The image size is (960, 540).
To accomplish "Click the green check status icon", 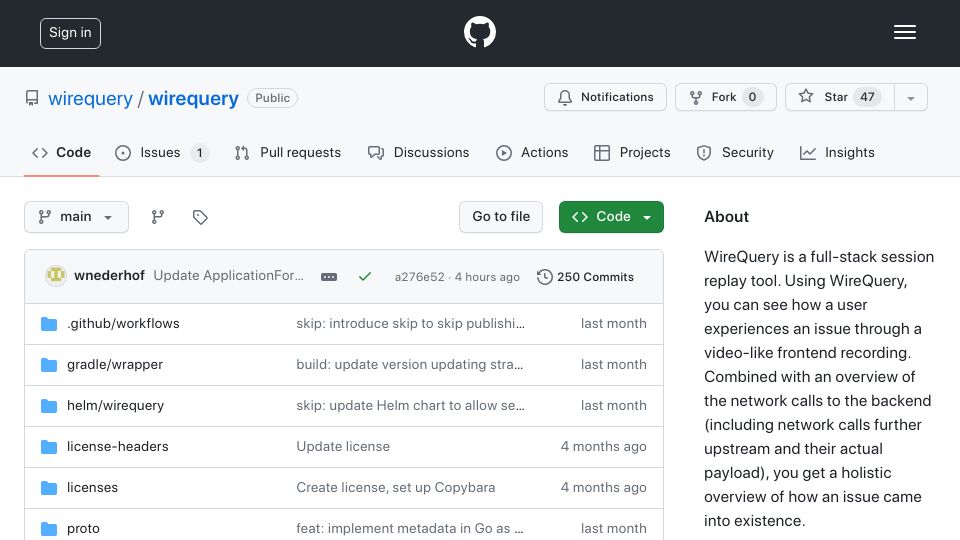I will coord(365,277).
